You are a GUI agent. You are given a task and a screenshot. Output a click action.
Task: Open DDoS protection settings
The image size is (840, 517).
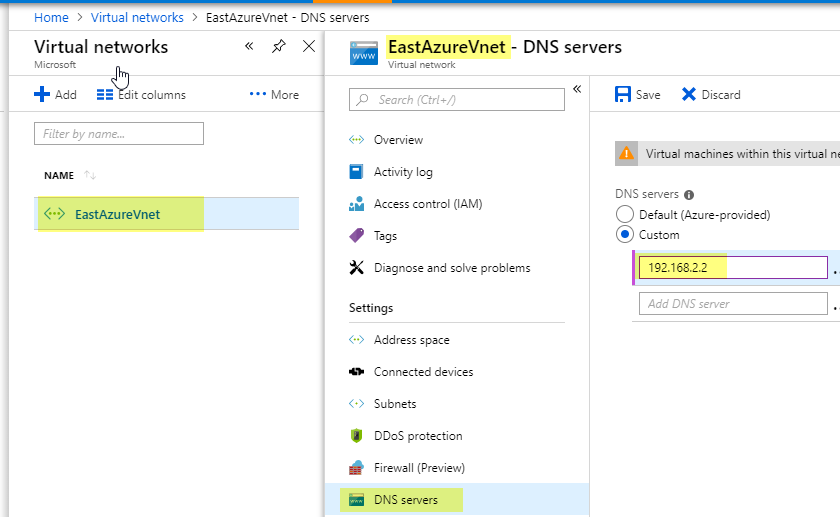(x=418, y=436)
